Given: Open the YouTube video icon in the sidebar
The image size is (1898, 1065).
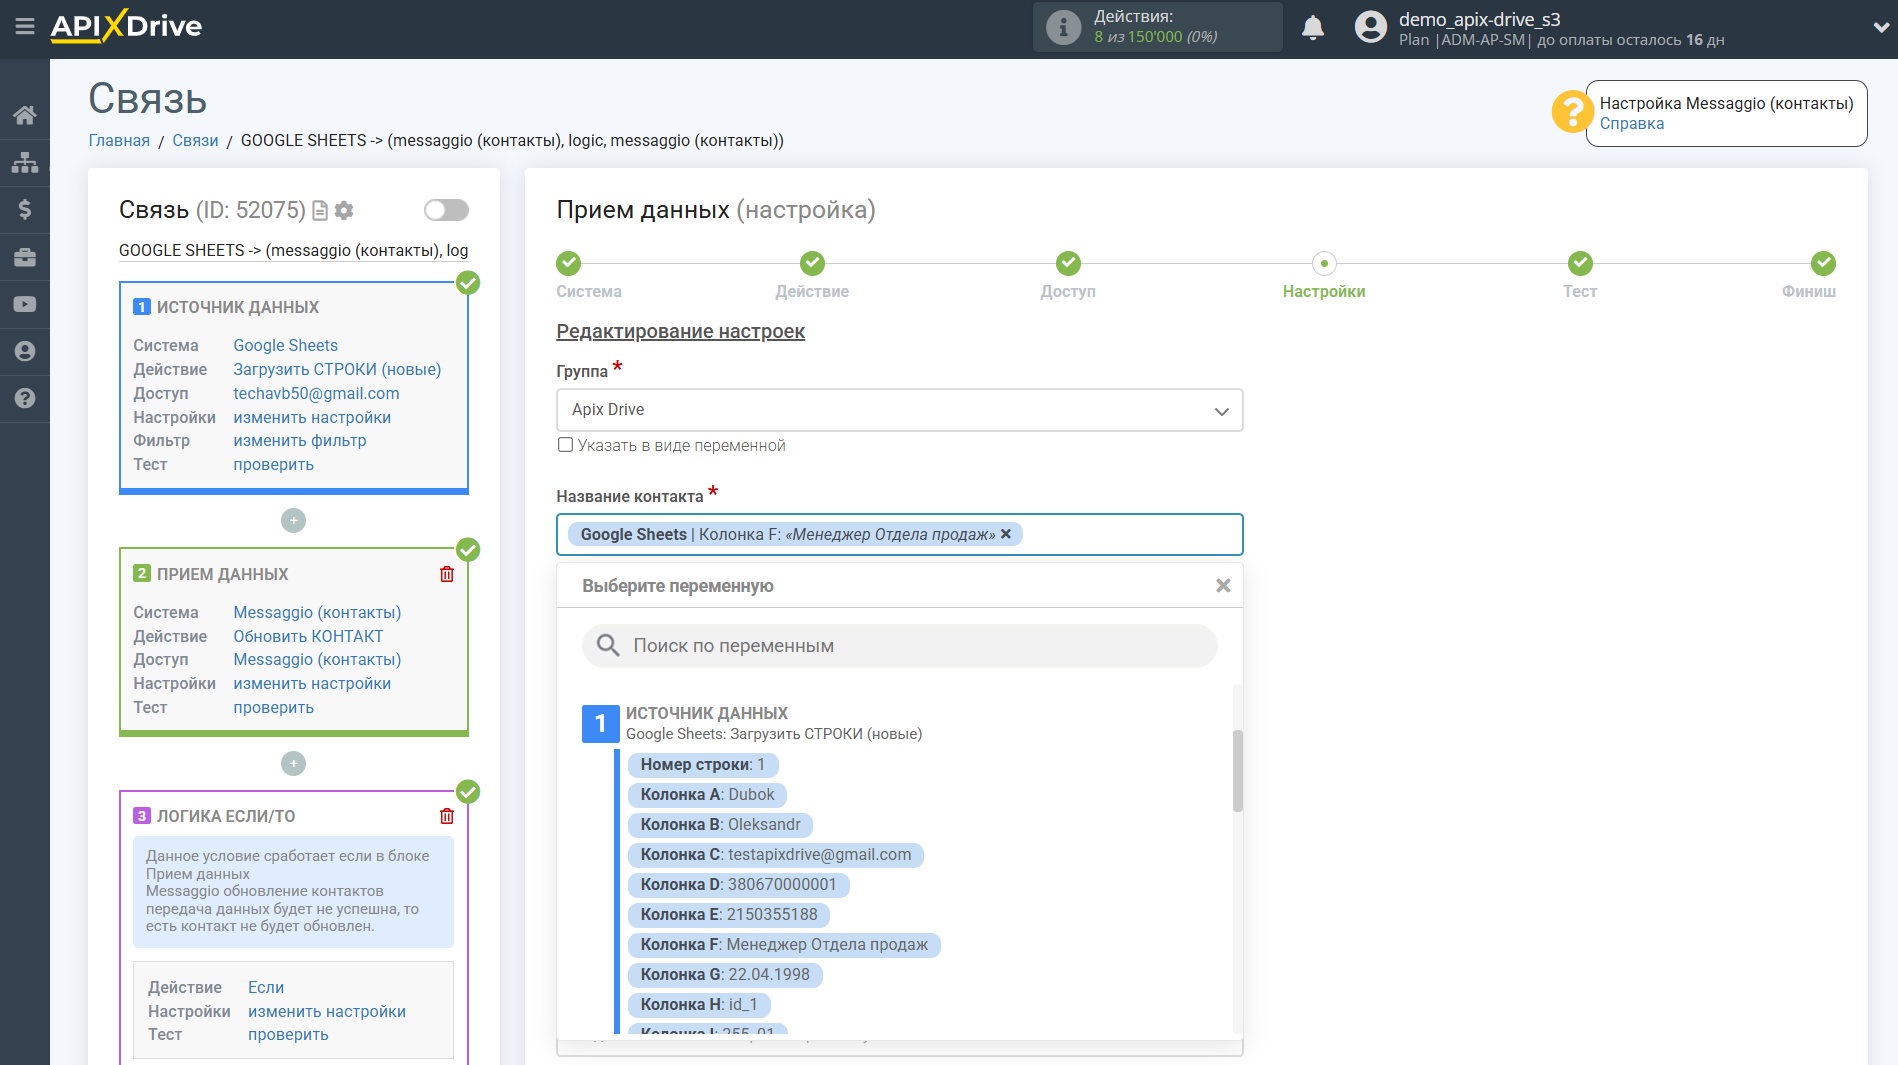Looking at the screenshot, I should click(24, 304).
